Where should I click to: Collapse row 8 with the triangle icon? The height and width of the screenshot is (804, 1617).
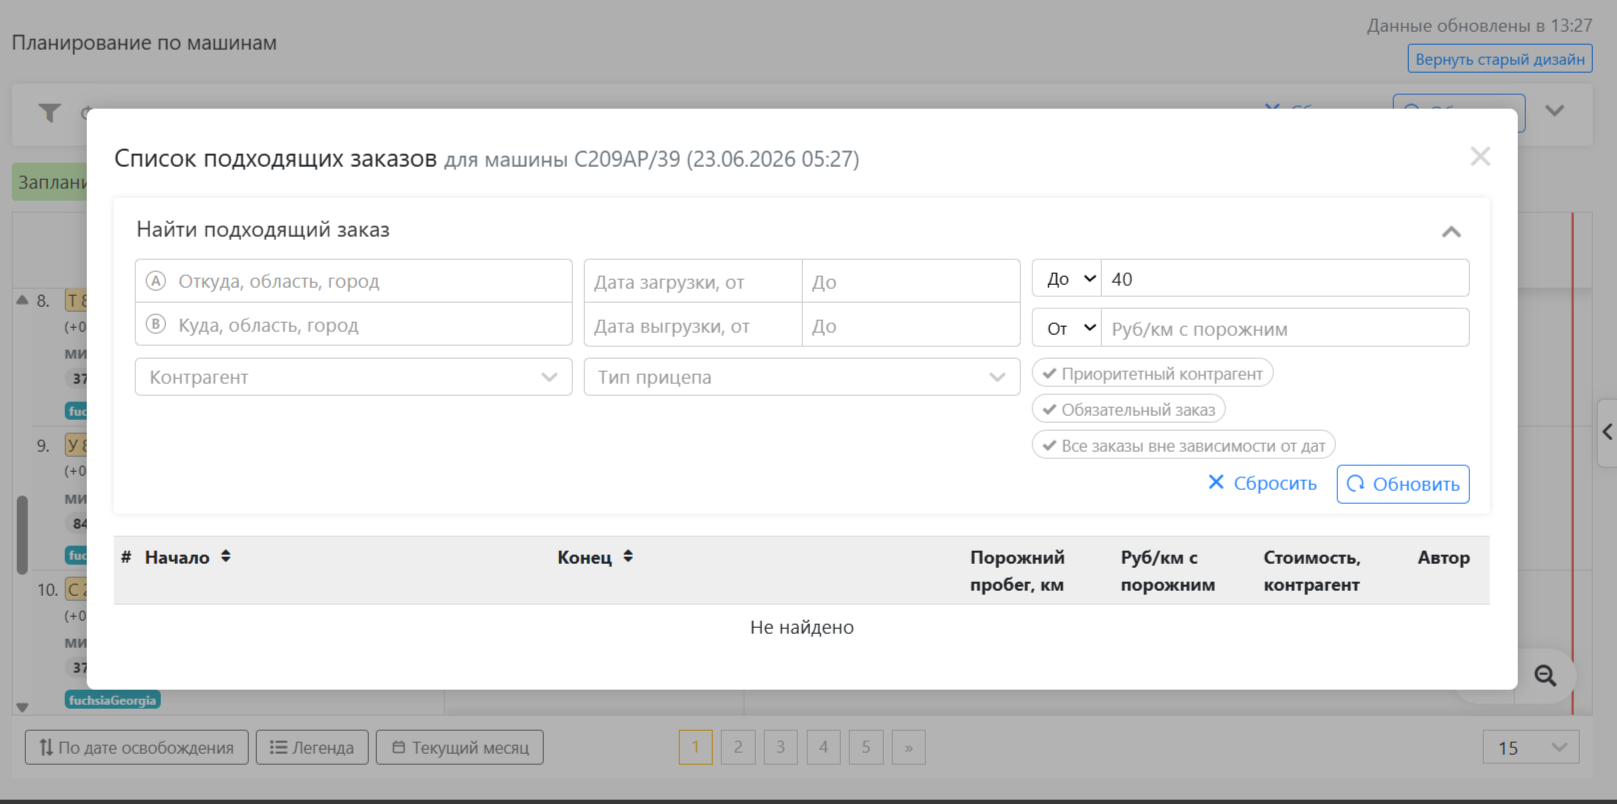pos(22,299)
